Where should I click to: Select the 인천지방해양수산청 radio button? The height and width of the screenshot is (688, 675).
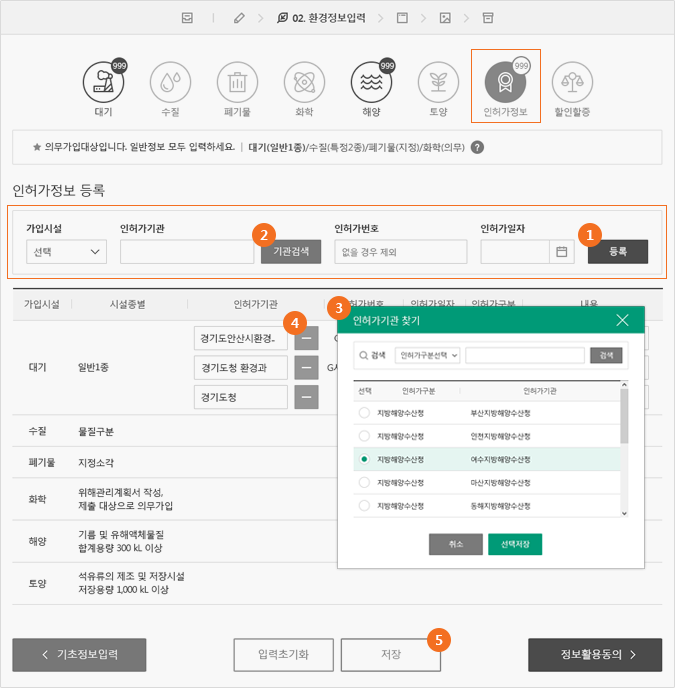pyautogui.click(x=364, y=436)
